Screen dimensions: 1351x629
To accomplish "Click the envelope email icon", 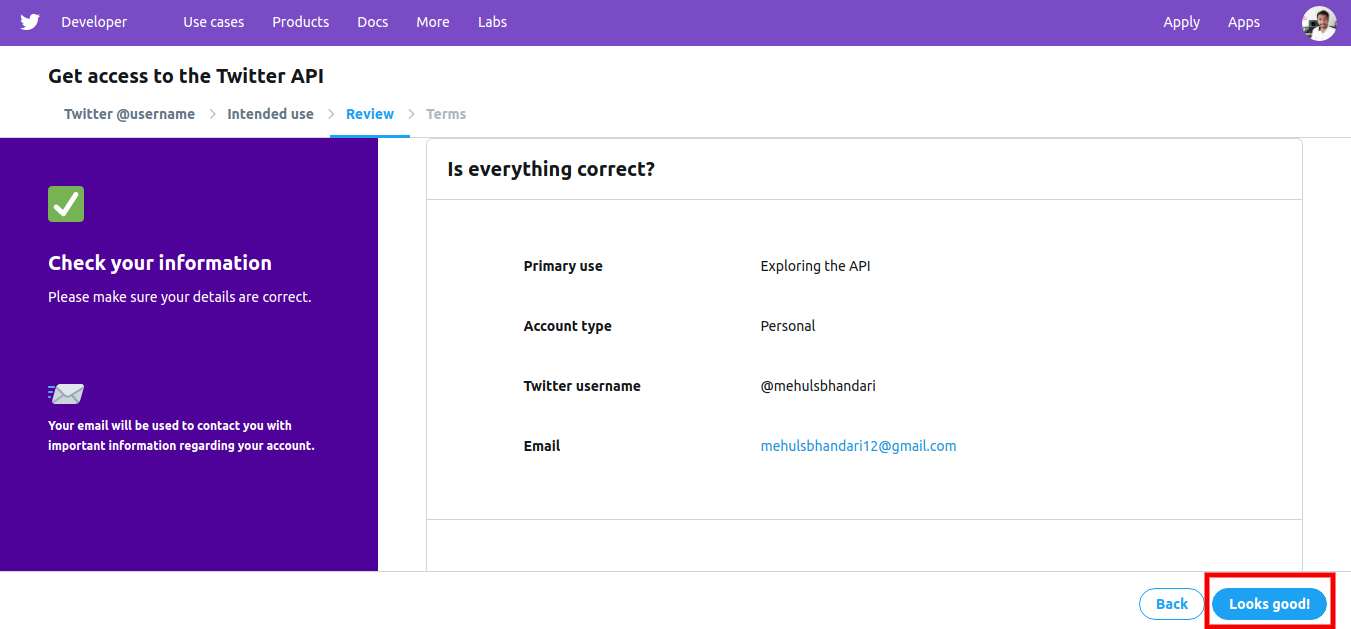I will tap(66, 394).
